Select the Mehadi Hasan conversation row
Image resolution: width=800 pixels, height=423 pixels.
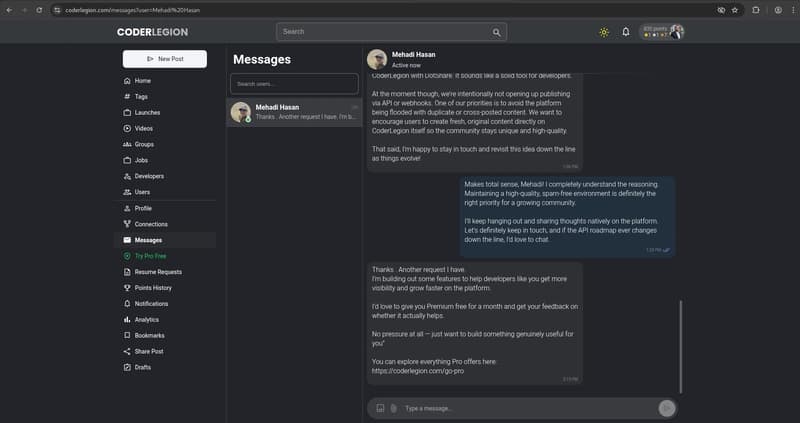pyautogui.click(x=294, y=112)
